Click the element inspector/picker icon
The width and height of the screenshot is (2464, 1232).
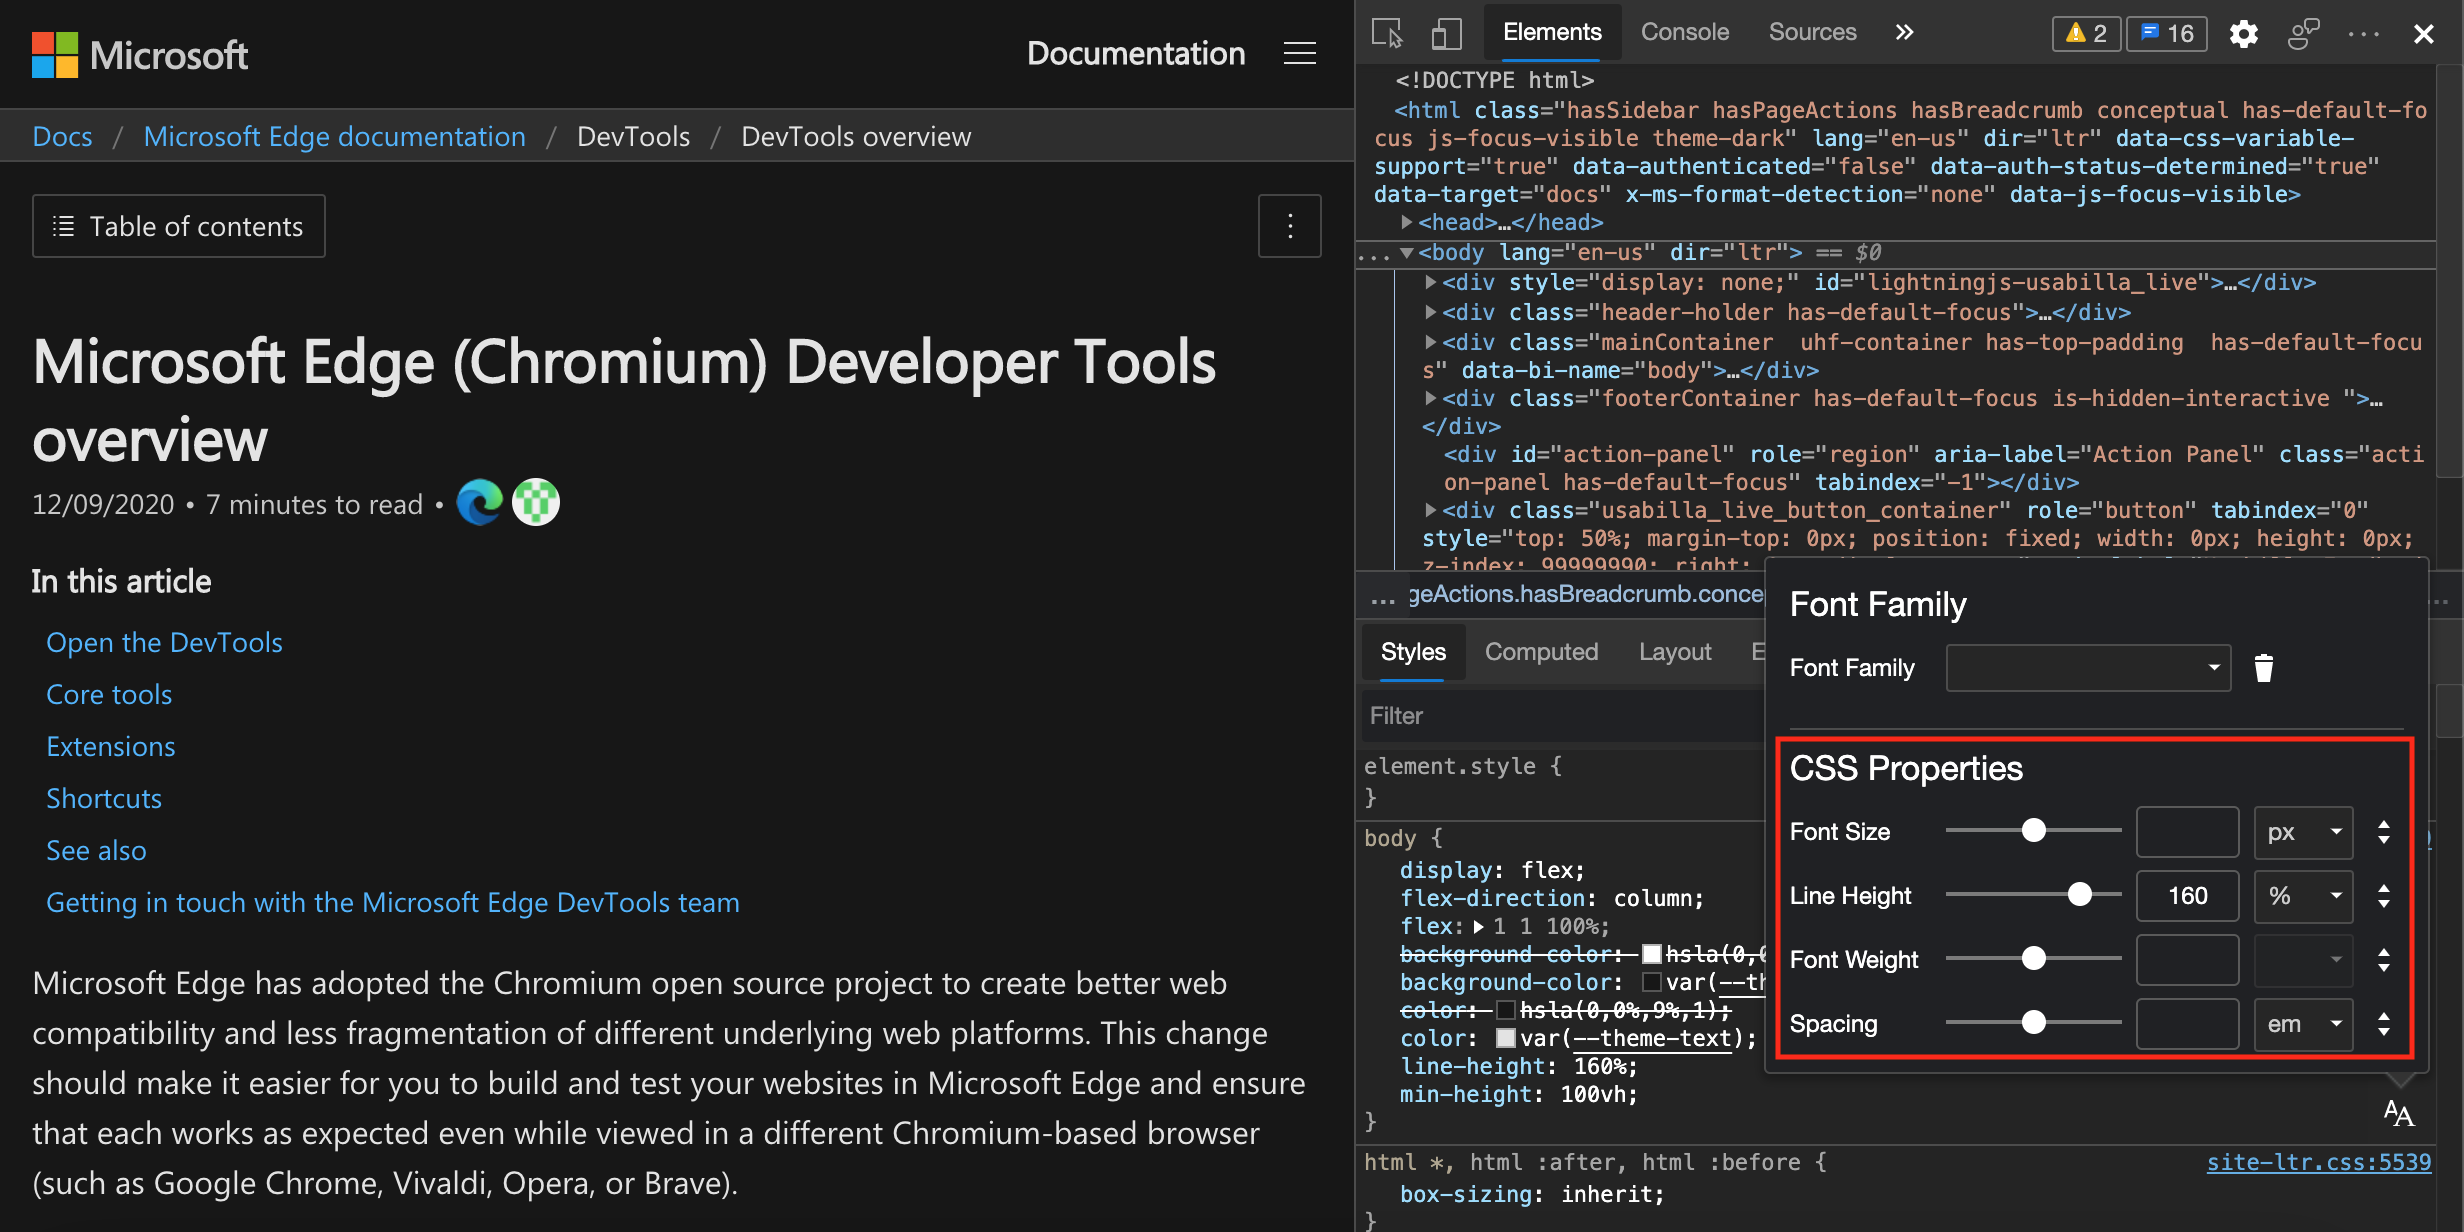click(x=1389, y=31)
